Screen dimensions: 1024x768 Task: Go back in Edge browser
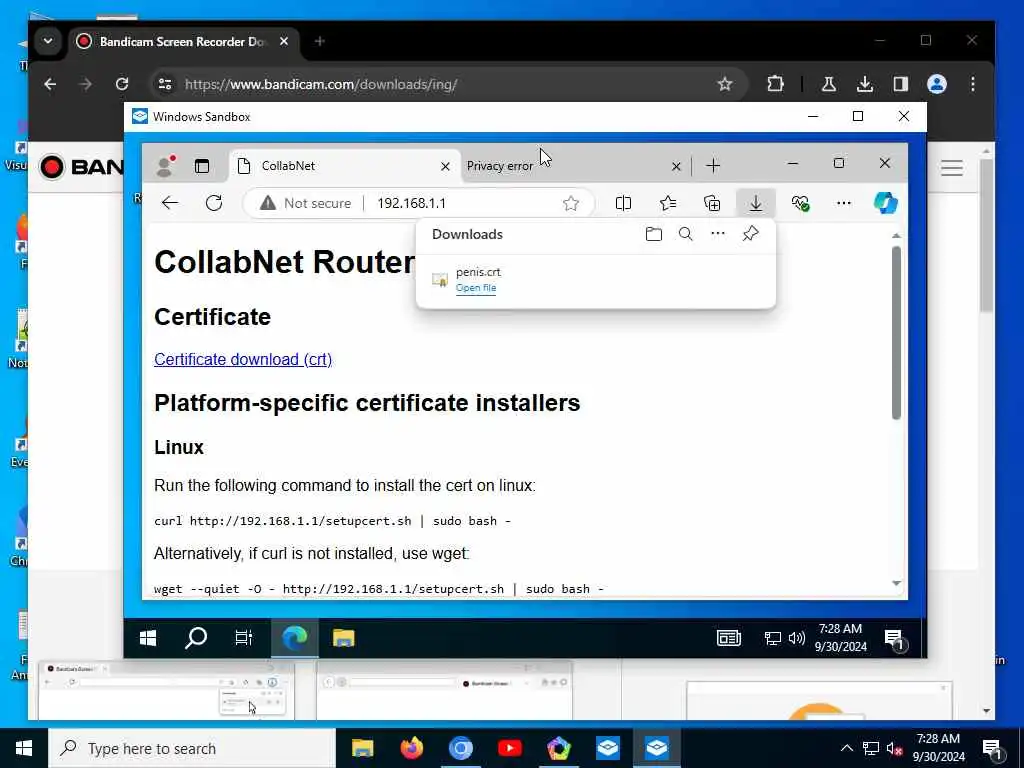[170, 203]
